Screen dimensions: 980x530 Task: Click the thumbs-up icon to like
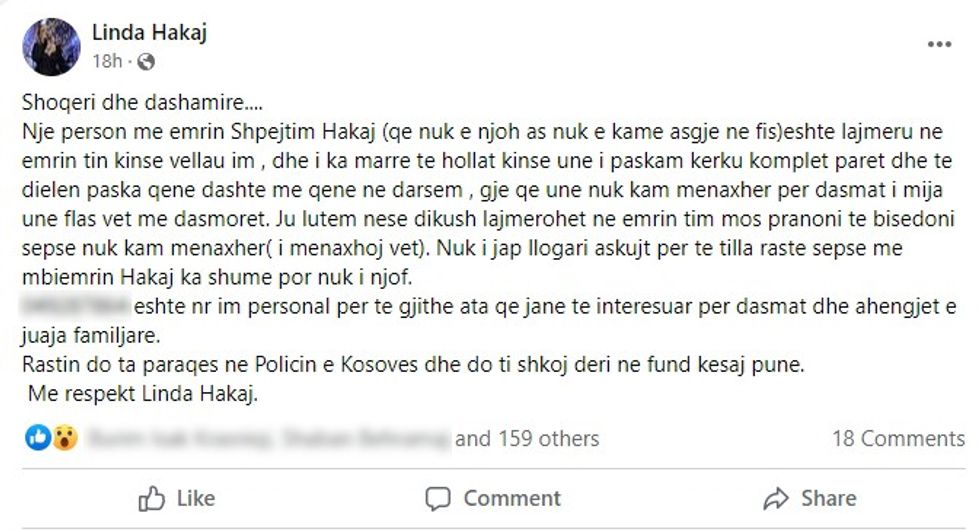(x=152, y=498)
